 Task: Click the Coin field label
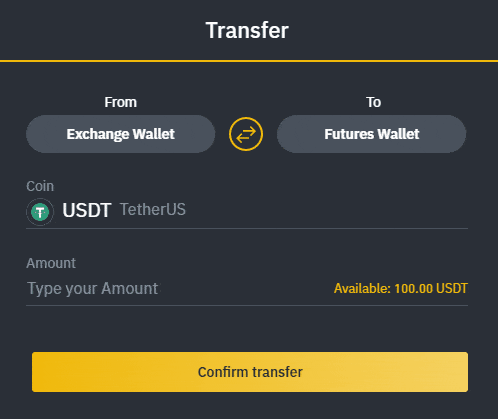pos(40,186)
